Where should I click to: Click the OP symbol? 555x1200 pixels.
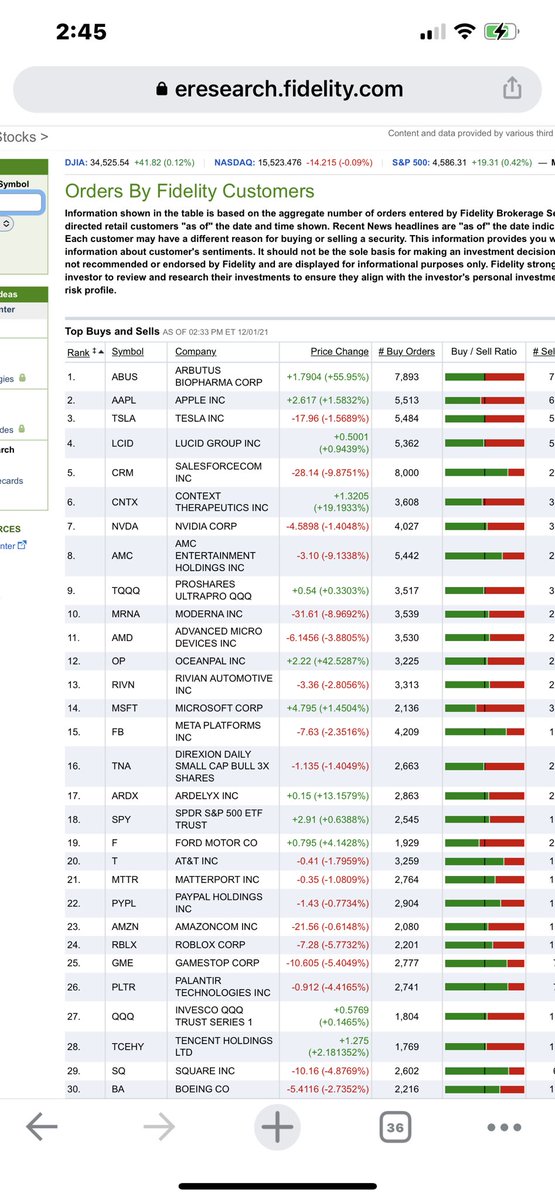coord(119,661)
